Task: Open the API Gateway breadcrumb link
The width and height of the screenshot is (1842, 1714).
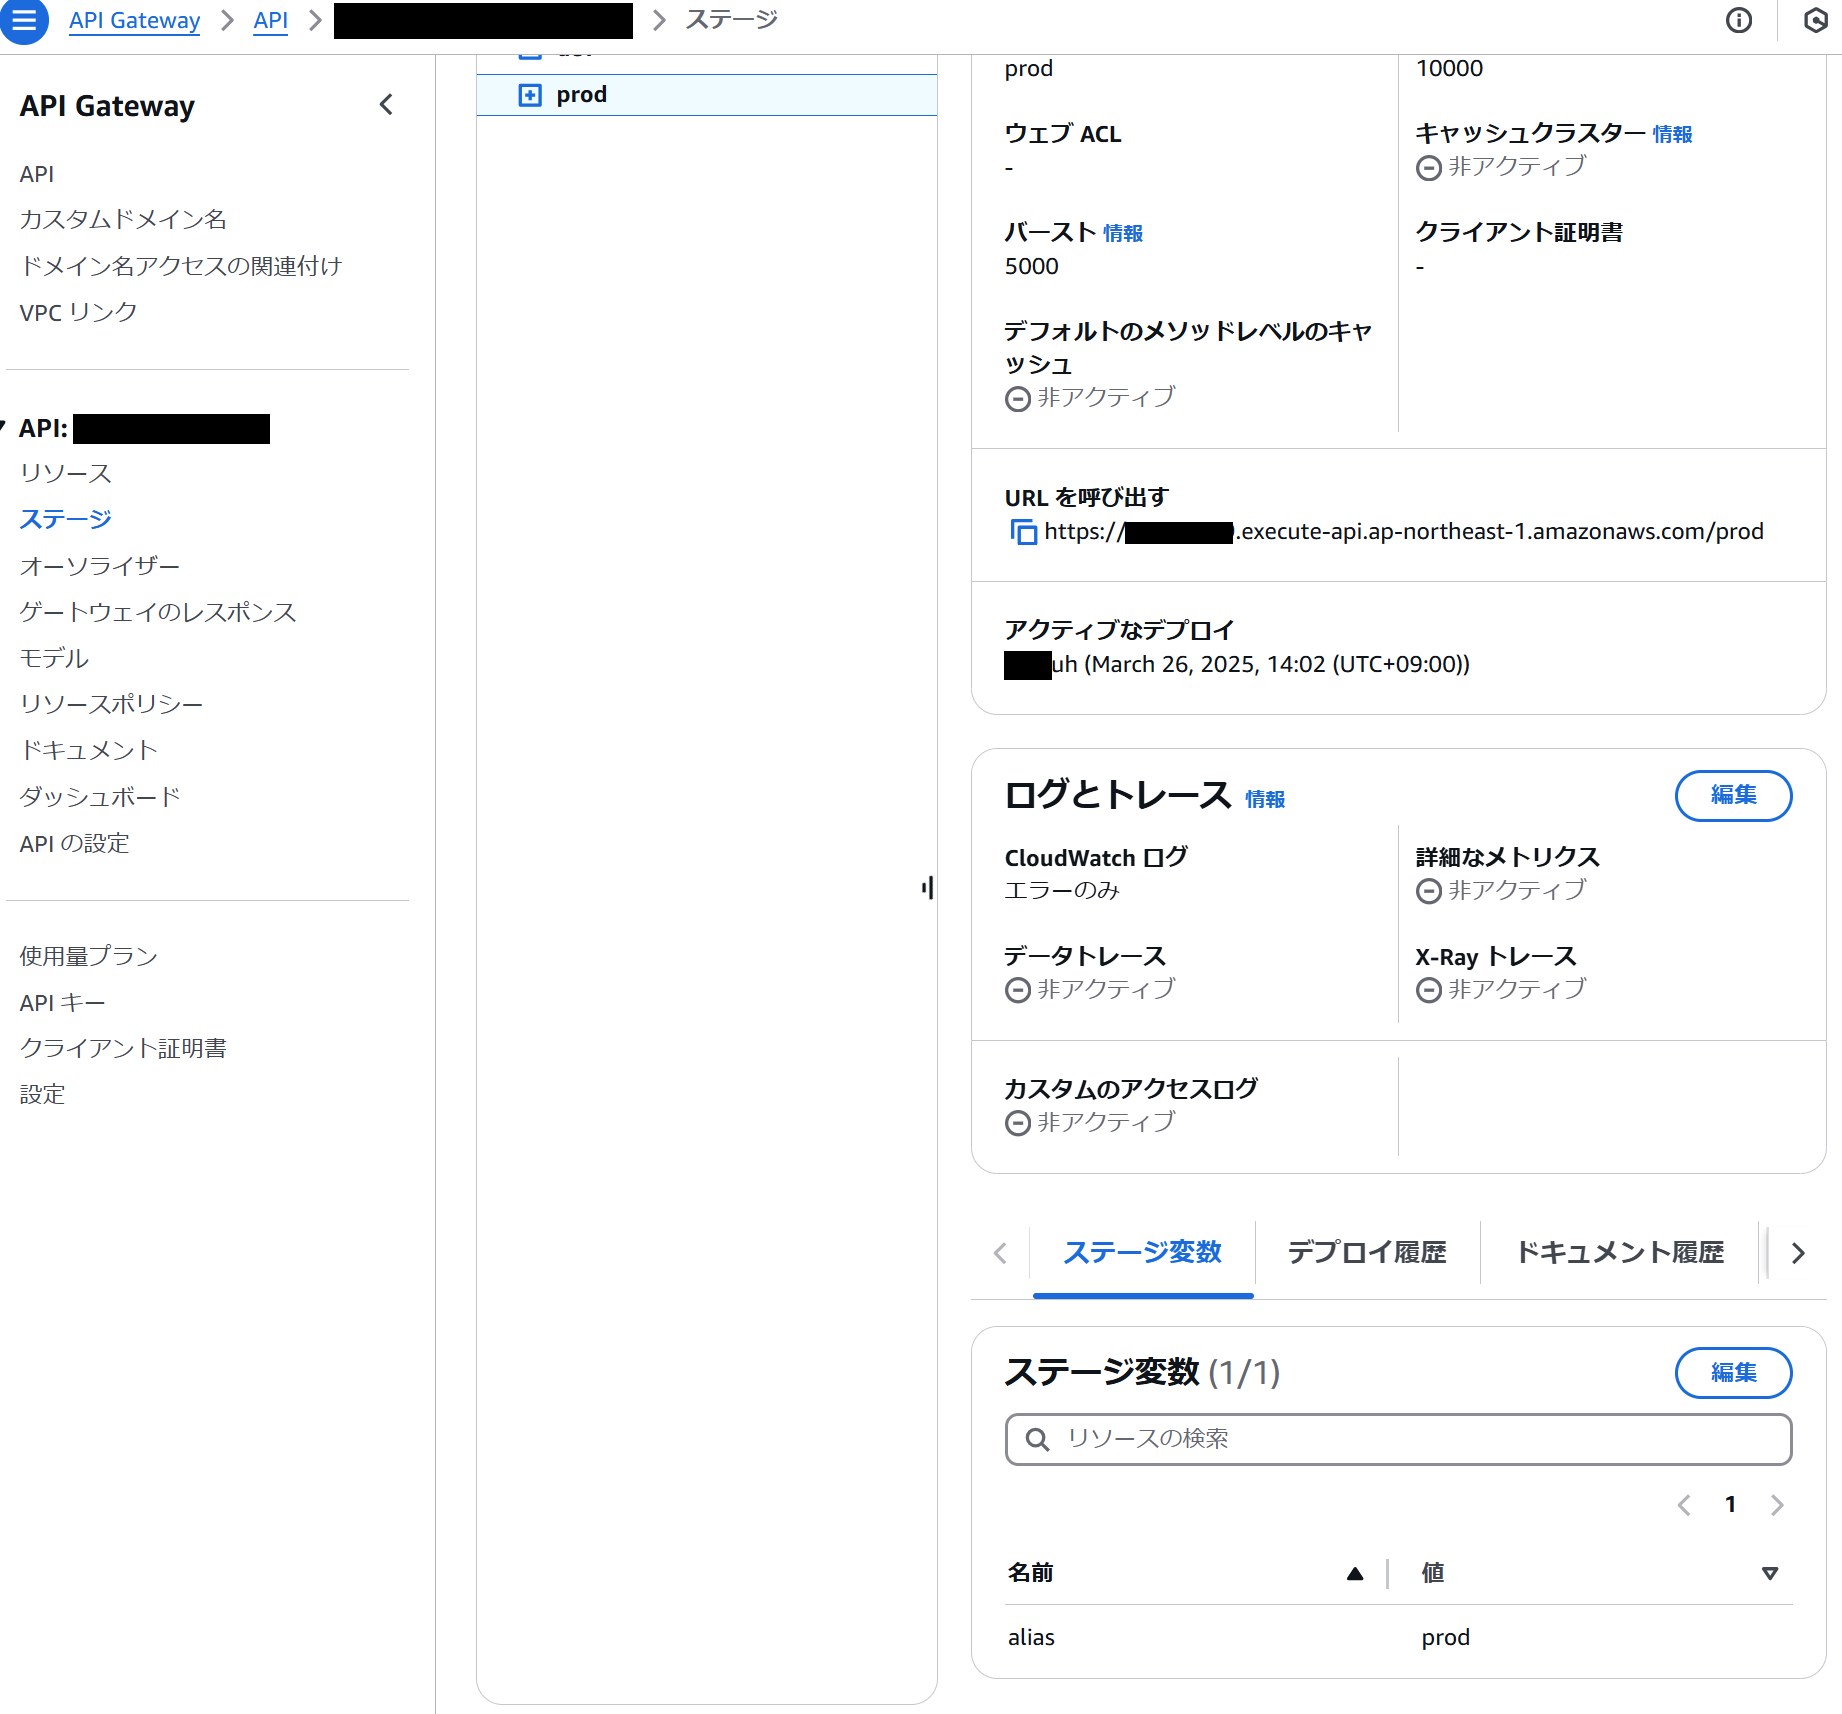Action: [x=134, y=20]
